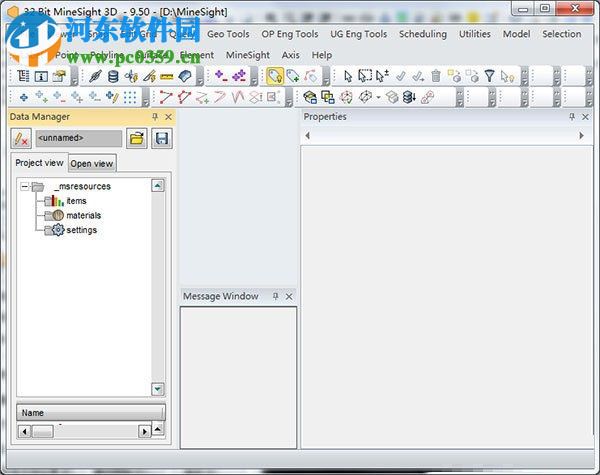Click the trash can delete icon

point(436,76)
